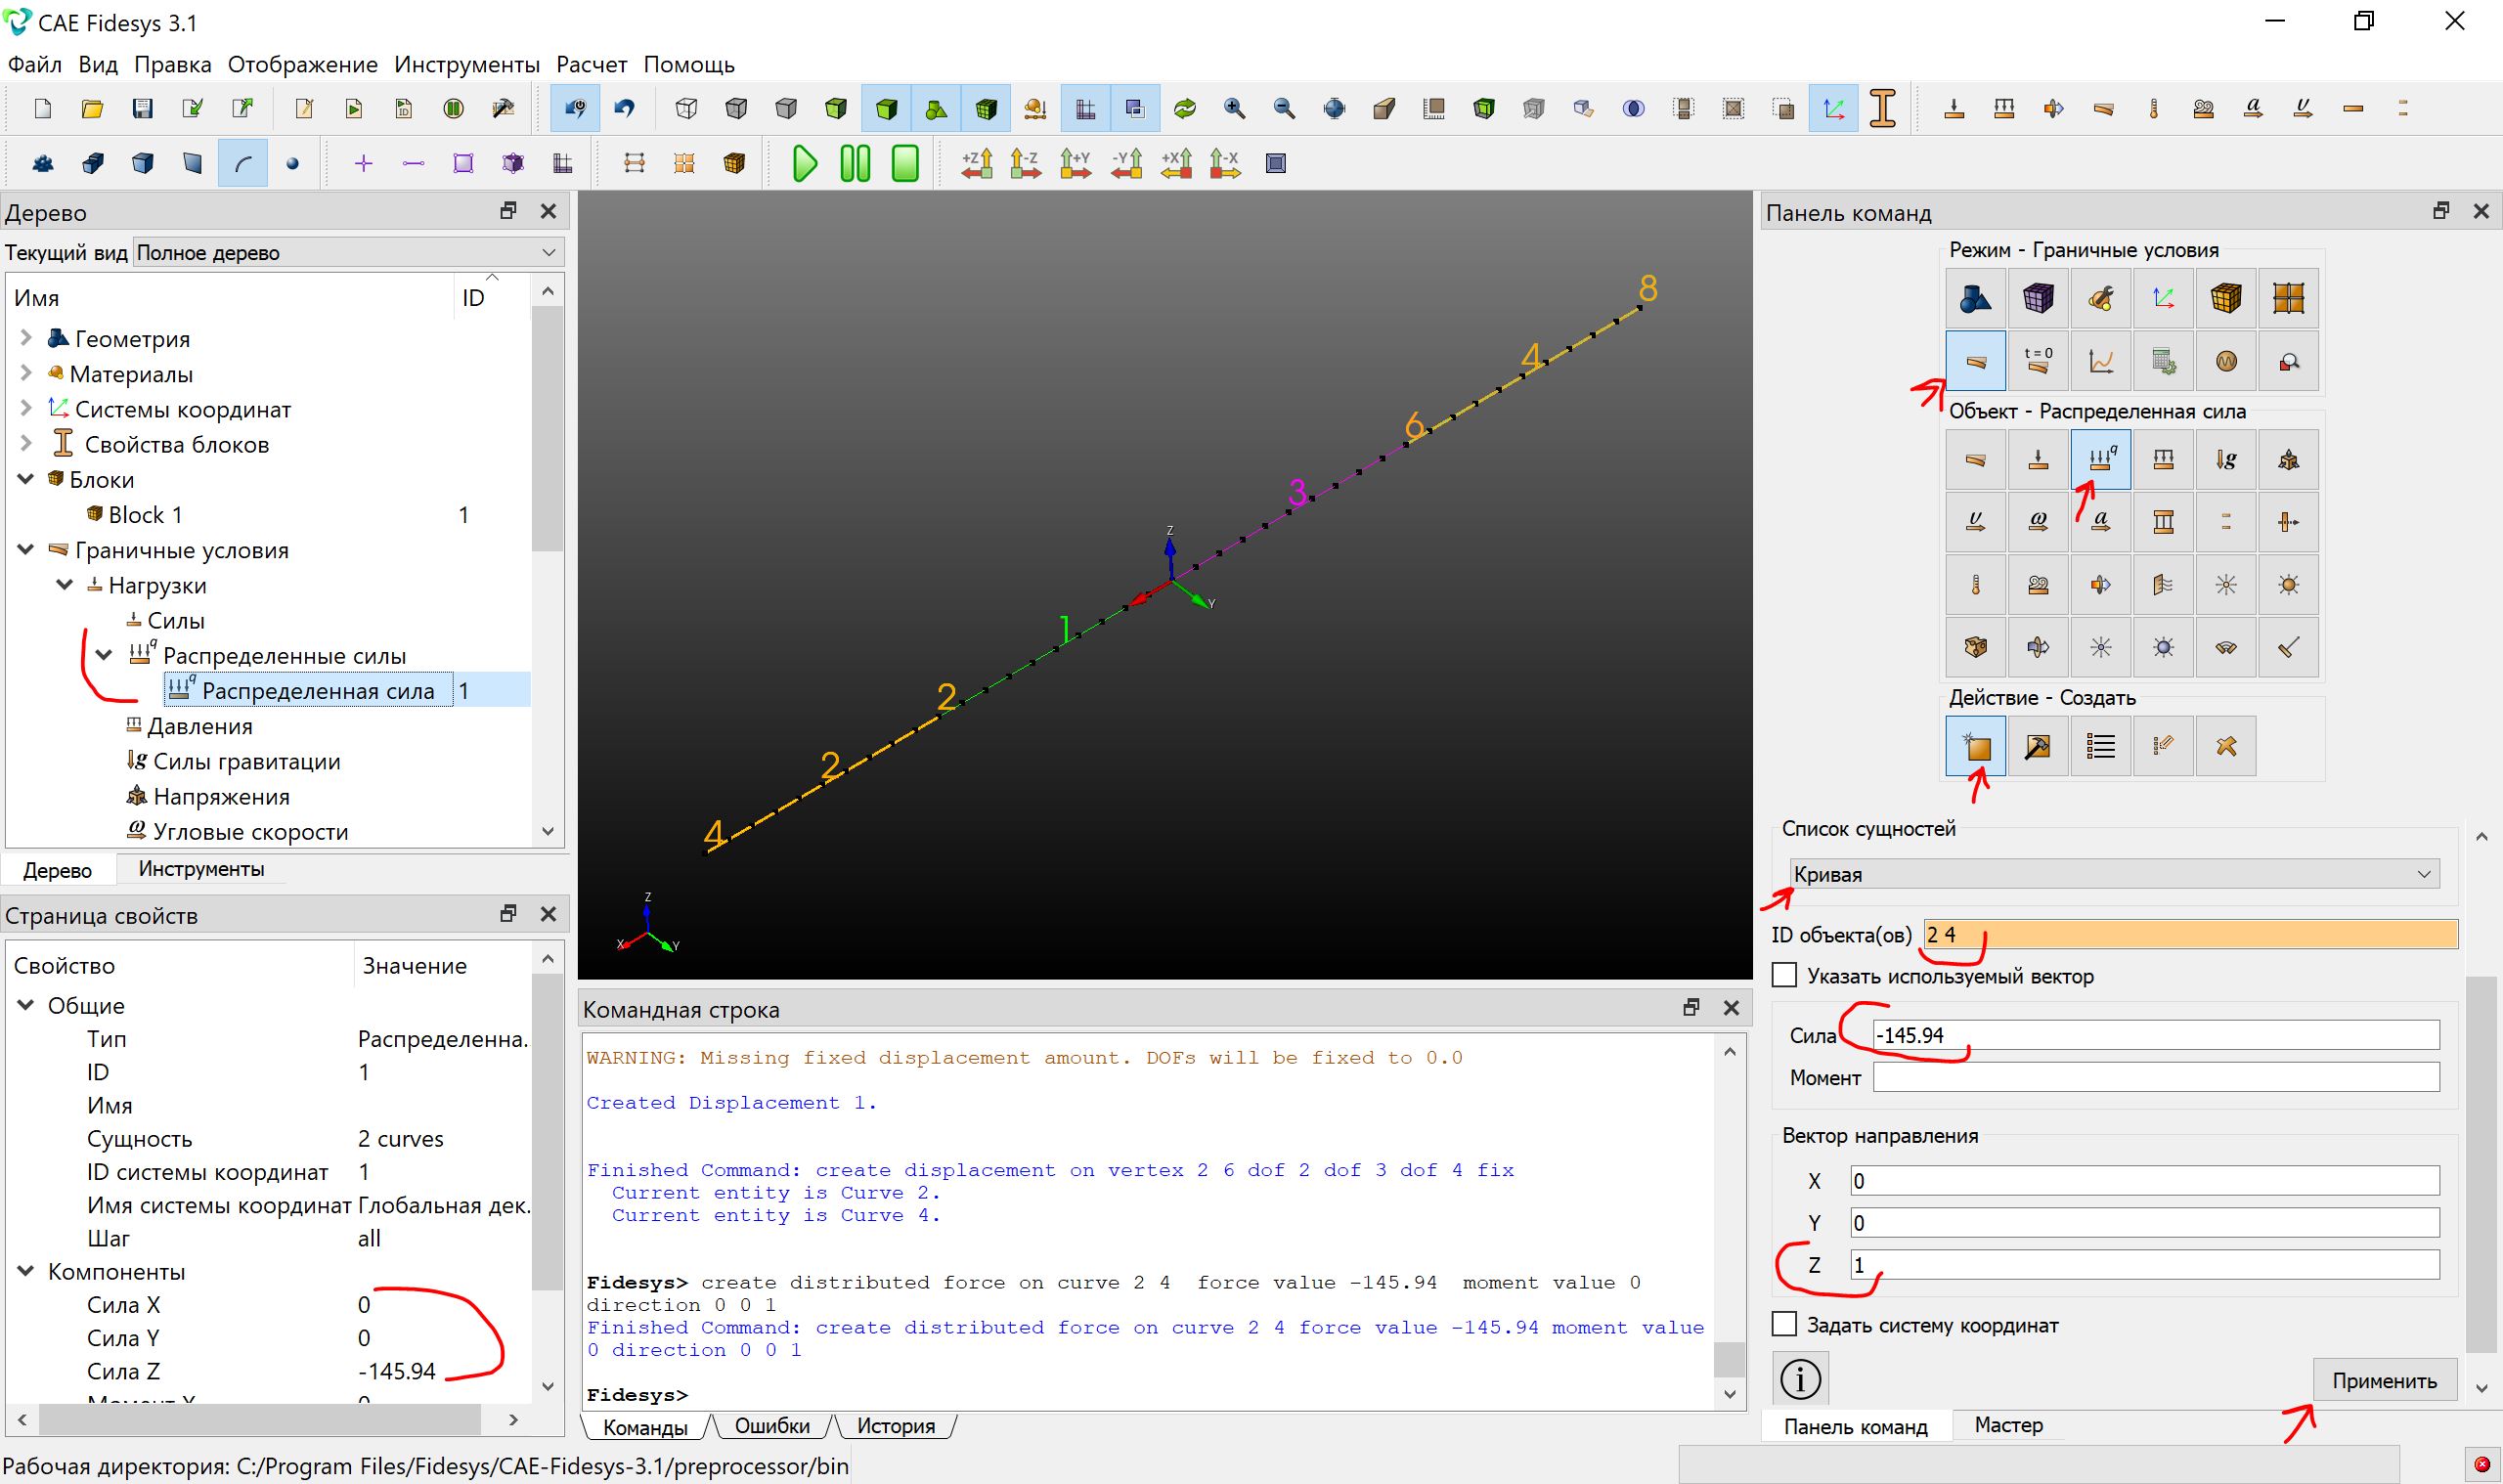The height and width of the screenshot is (1484, 2503).
Task: Open Geometry mode in command panel
Action: (1975, 298)
